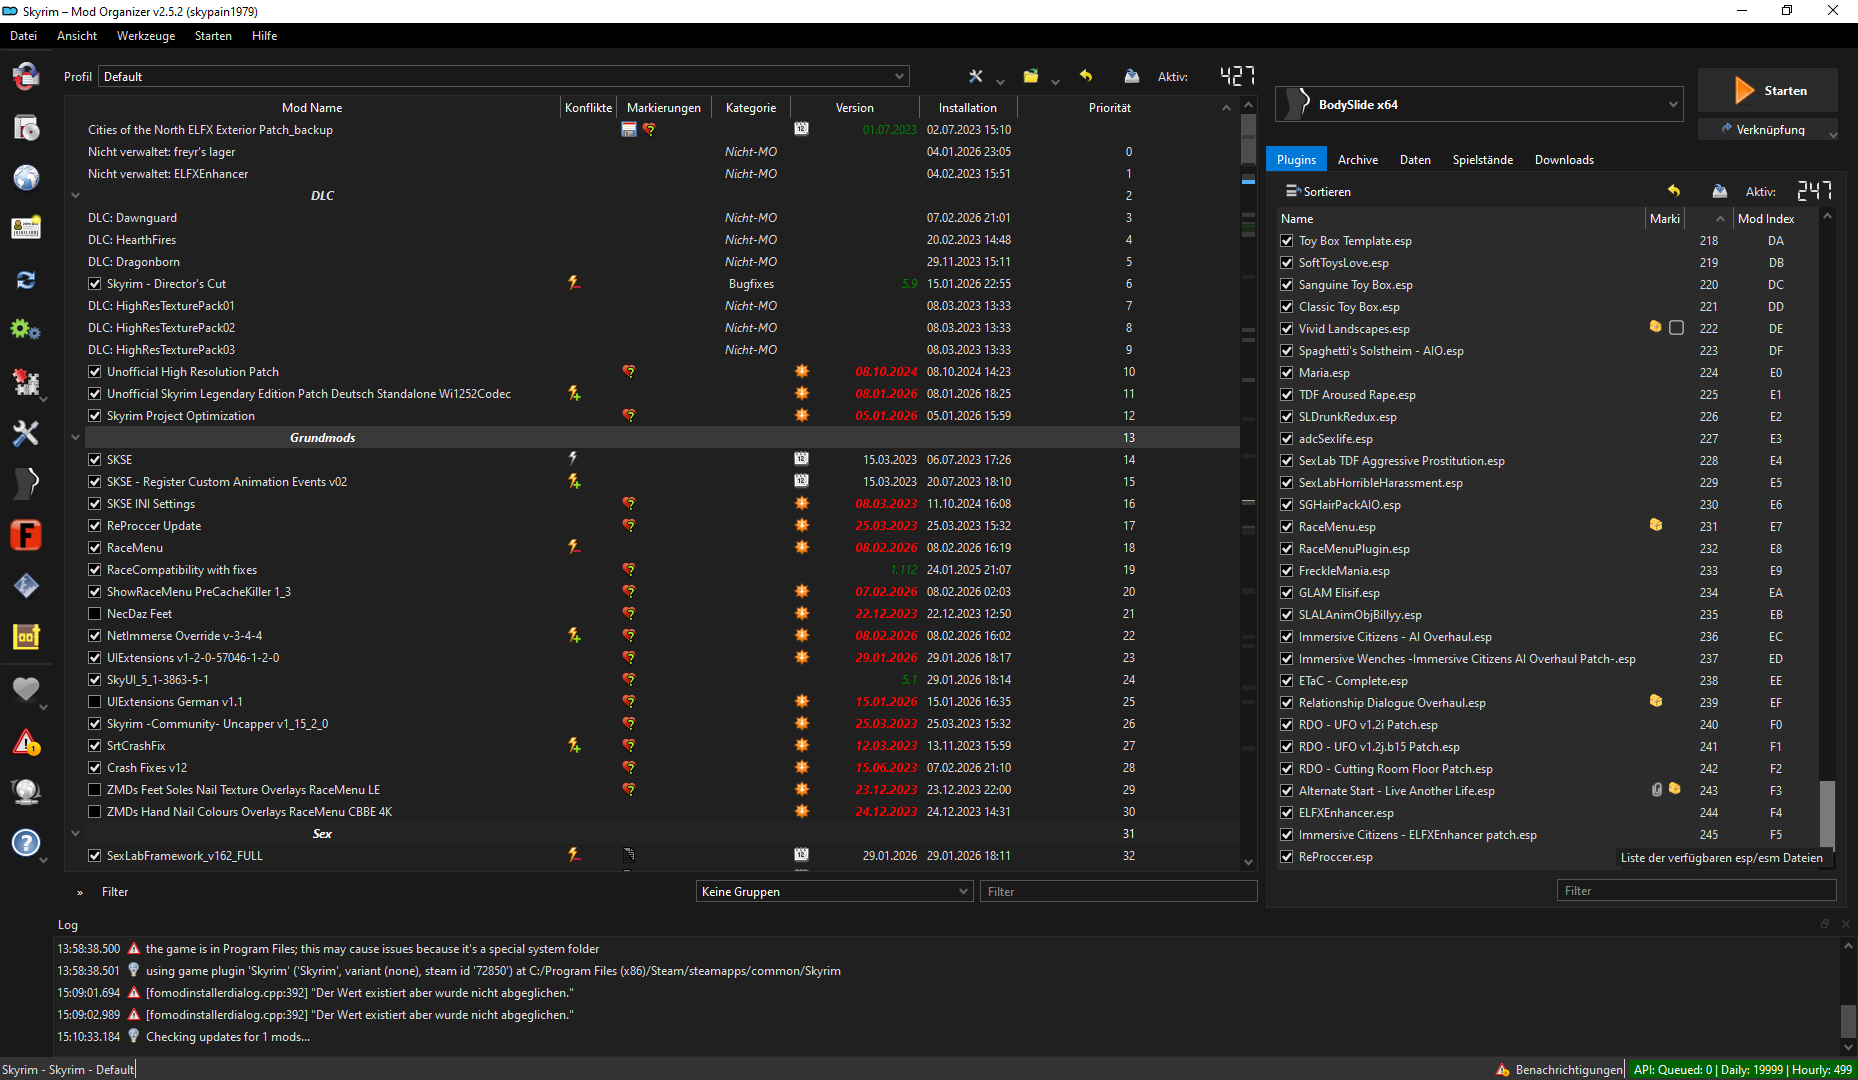The height and width of the screenshot is (1080, 1858).
Task: Click the grey heart endorse icon
Action: (x=26, y=689)
